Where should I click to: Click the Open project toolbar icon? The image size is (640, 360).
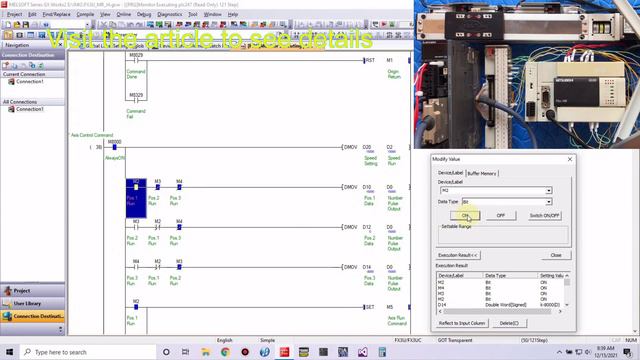[x=17, y=24]
